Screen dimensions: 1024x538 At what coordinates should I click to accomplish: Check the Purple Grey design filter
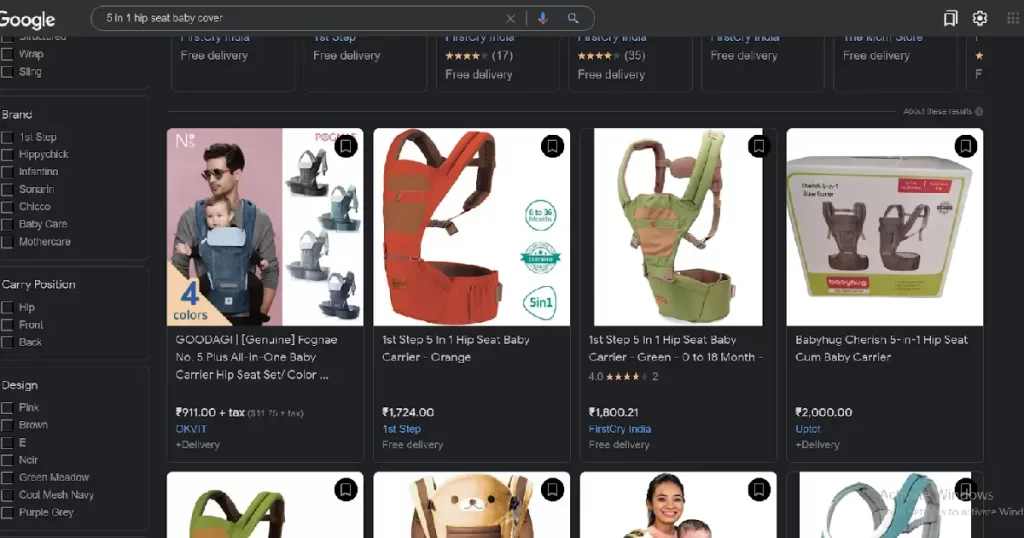pos(7,513)
